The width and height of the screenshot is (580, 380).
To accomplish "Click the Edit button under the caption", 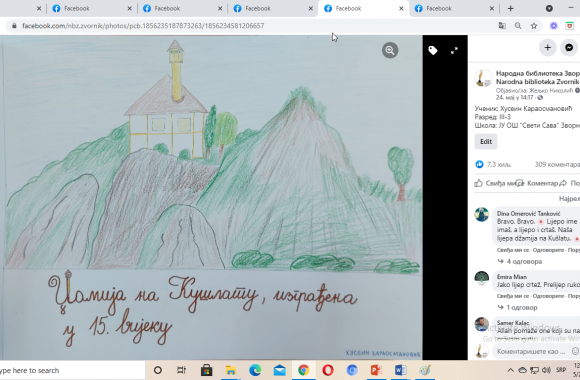I will (486, 142).
